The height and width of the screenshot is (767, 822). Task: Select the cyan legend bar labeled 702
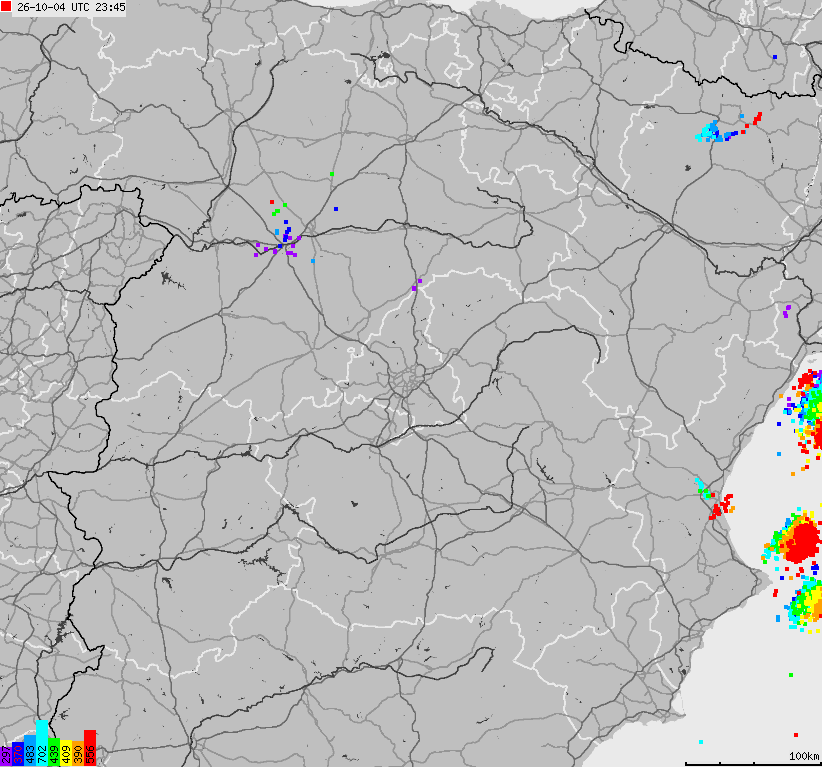[x=42, y=743]
